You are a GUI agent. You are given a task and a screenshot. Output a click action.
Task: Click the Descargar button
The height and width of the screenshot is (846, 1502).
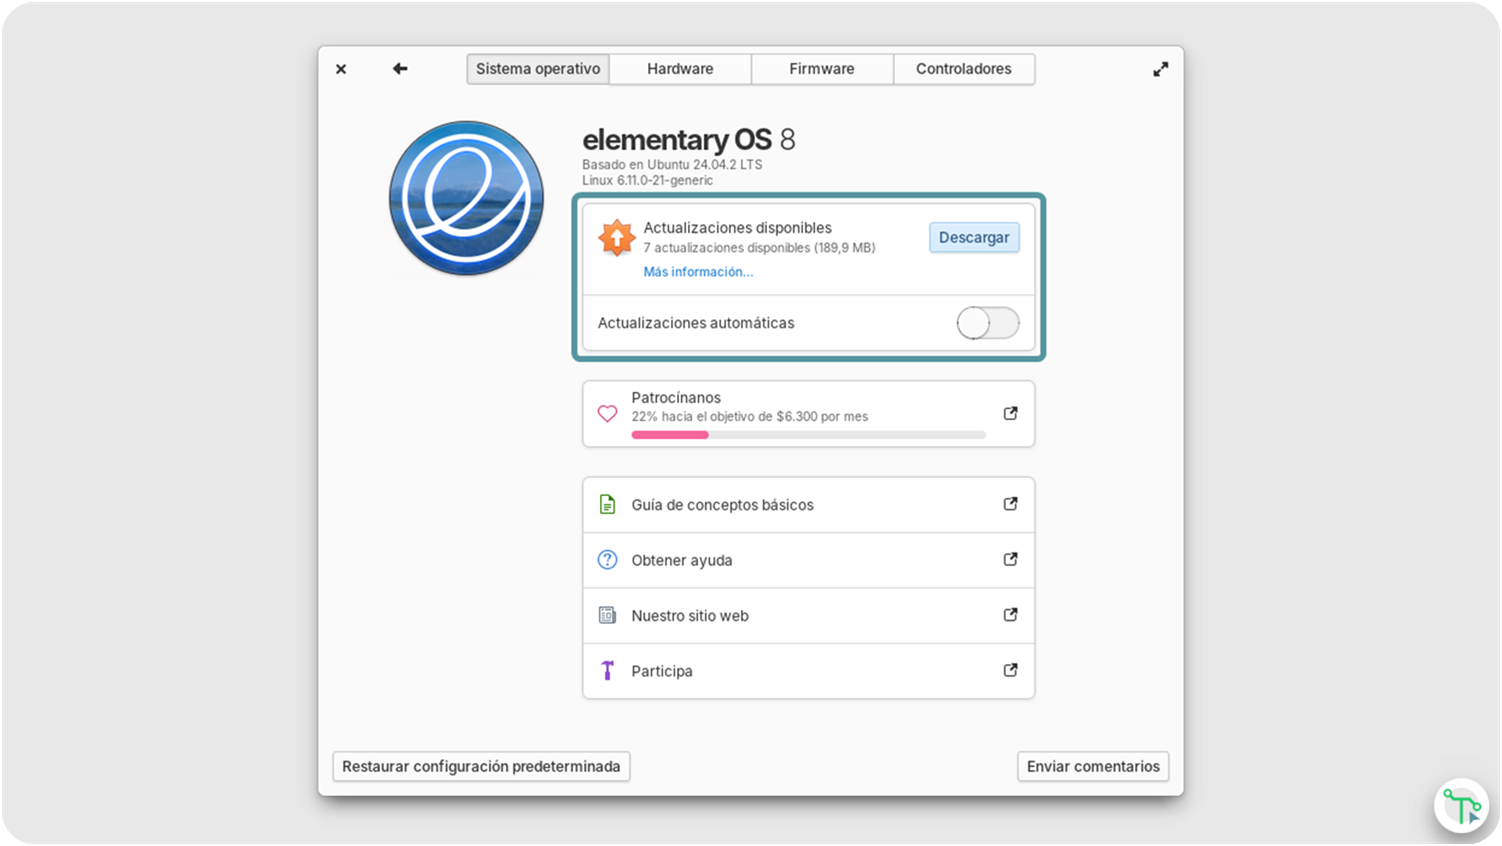coord(973,237)
